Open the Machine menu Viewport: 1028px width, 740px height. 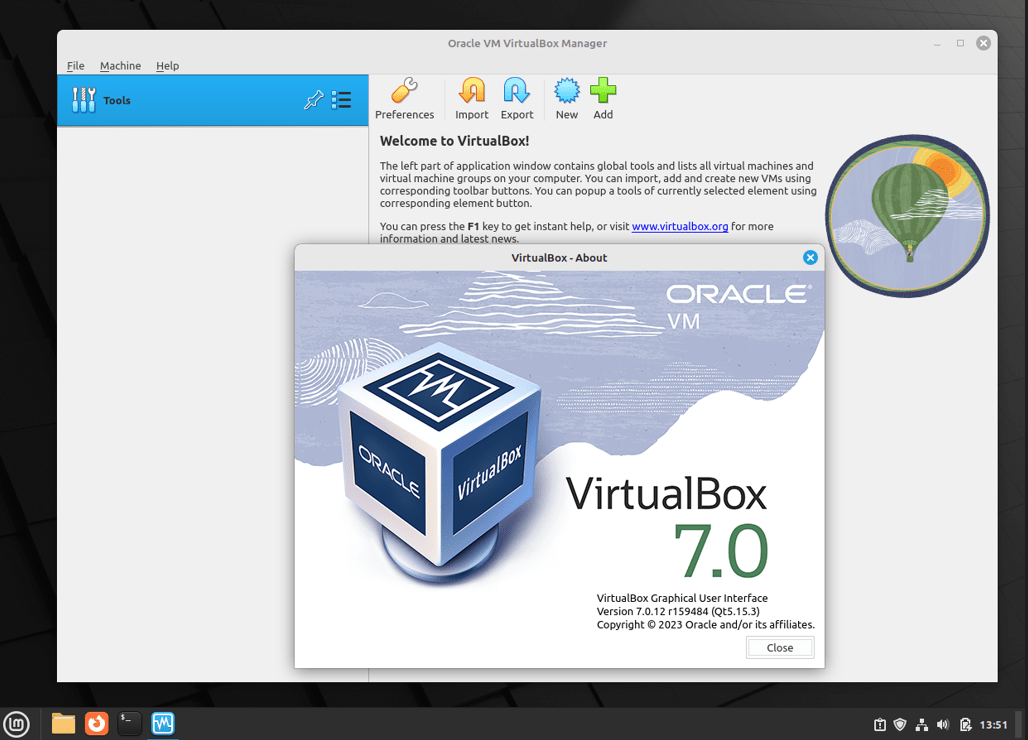pyautogui.click(x=120, y=66)
